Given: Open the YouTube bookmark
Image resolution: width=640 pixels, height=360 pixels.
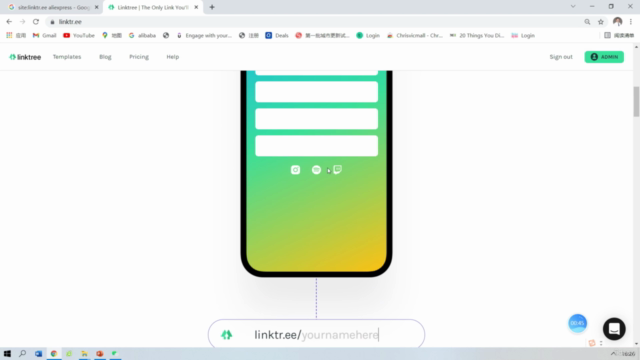Looking at the screenshot, I should click(79, 36).
